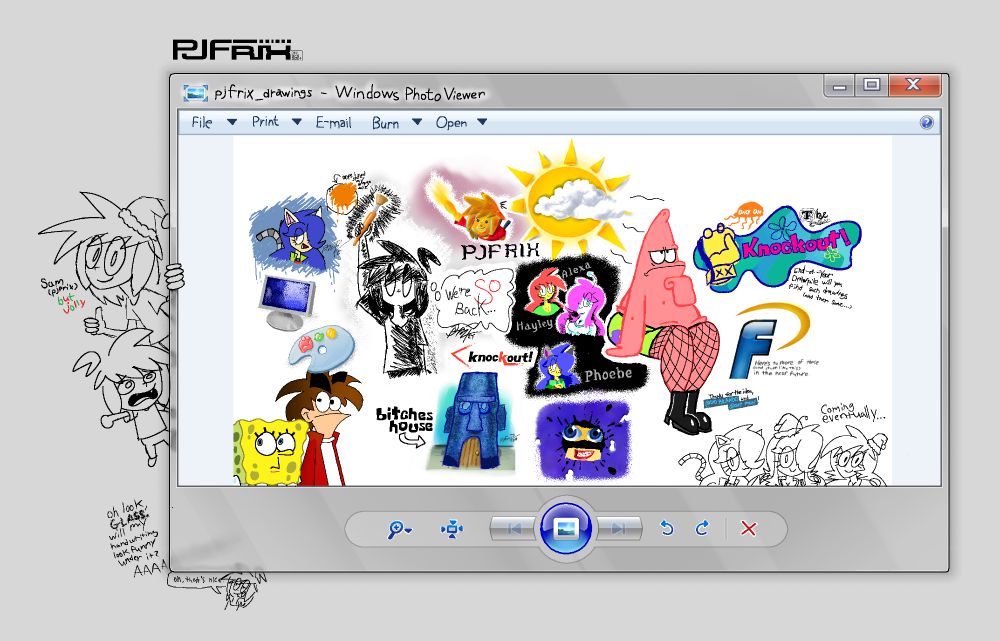Delete the photo with red X
The height and width of the screenshot is (641, 1000).
749,528
